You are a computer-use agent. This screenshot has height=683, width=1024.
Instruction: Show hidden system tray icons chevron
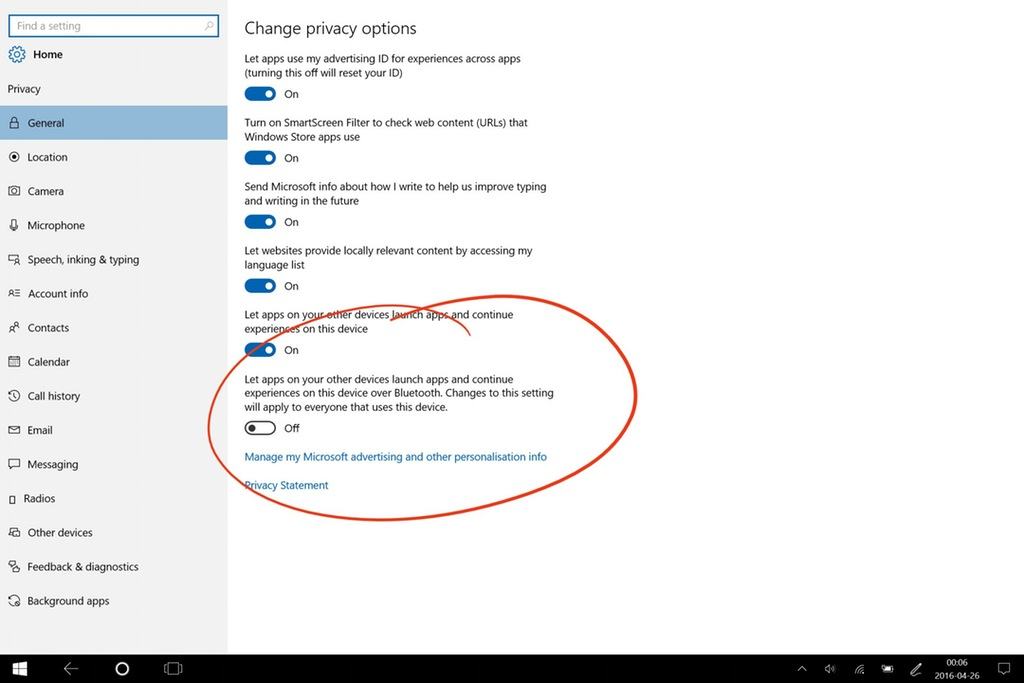(x=802, y=668)
